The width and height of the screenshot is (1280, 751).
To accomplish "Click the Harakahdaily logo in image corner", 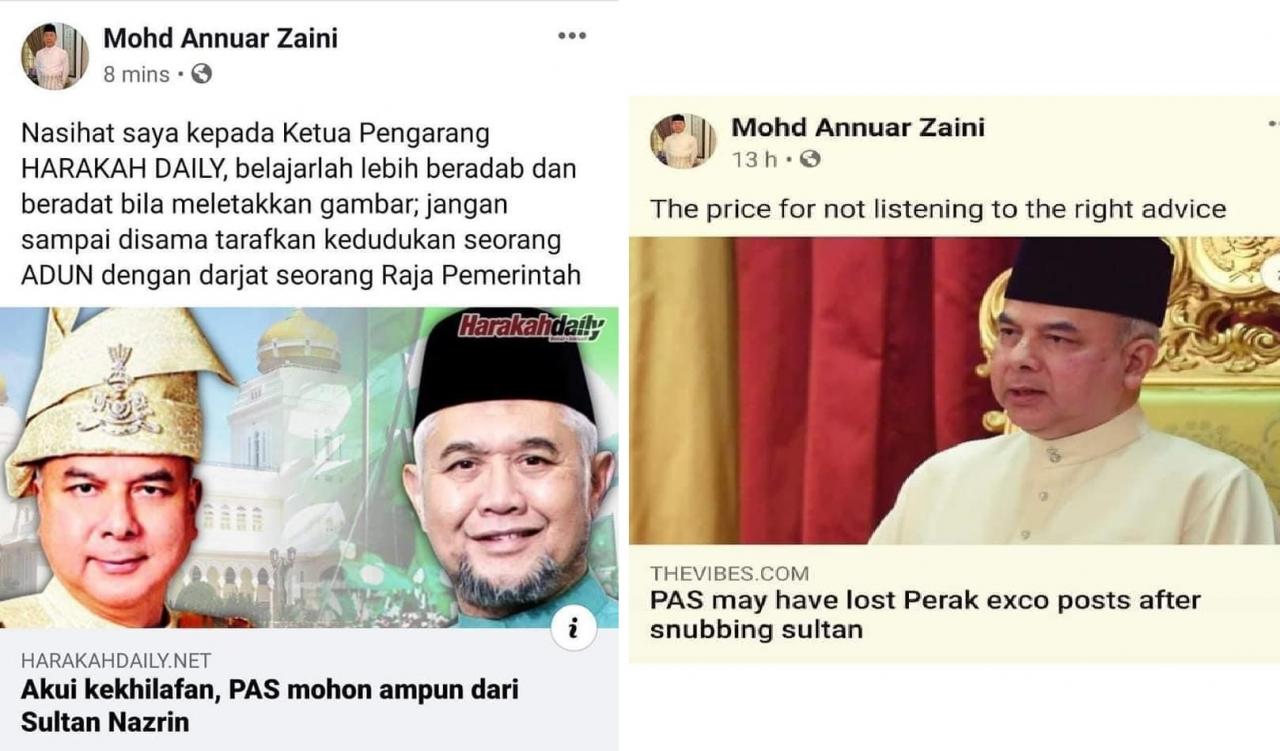I will 530,327.
